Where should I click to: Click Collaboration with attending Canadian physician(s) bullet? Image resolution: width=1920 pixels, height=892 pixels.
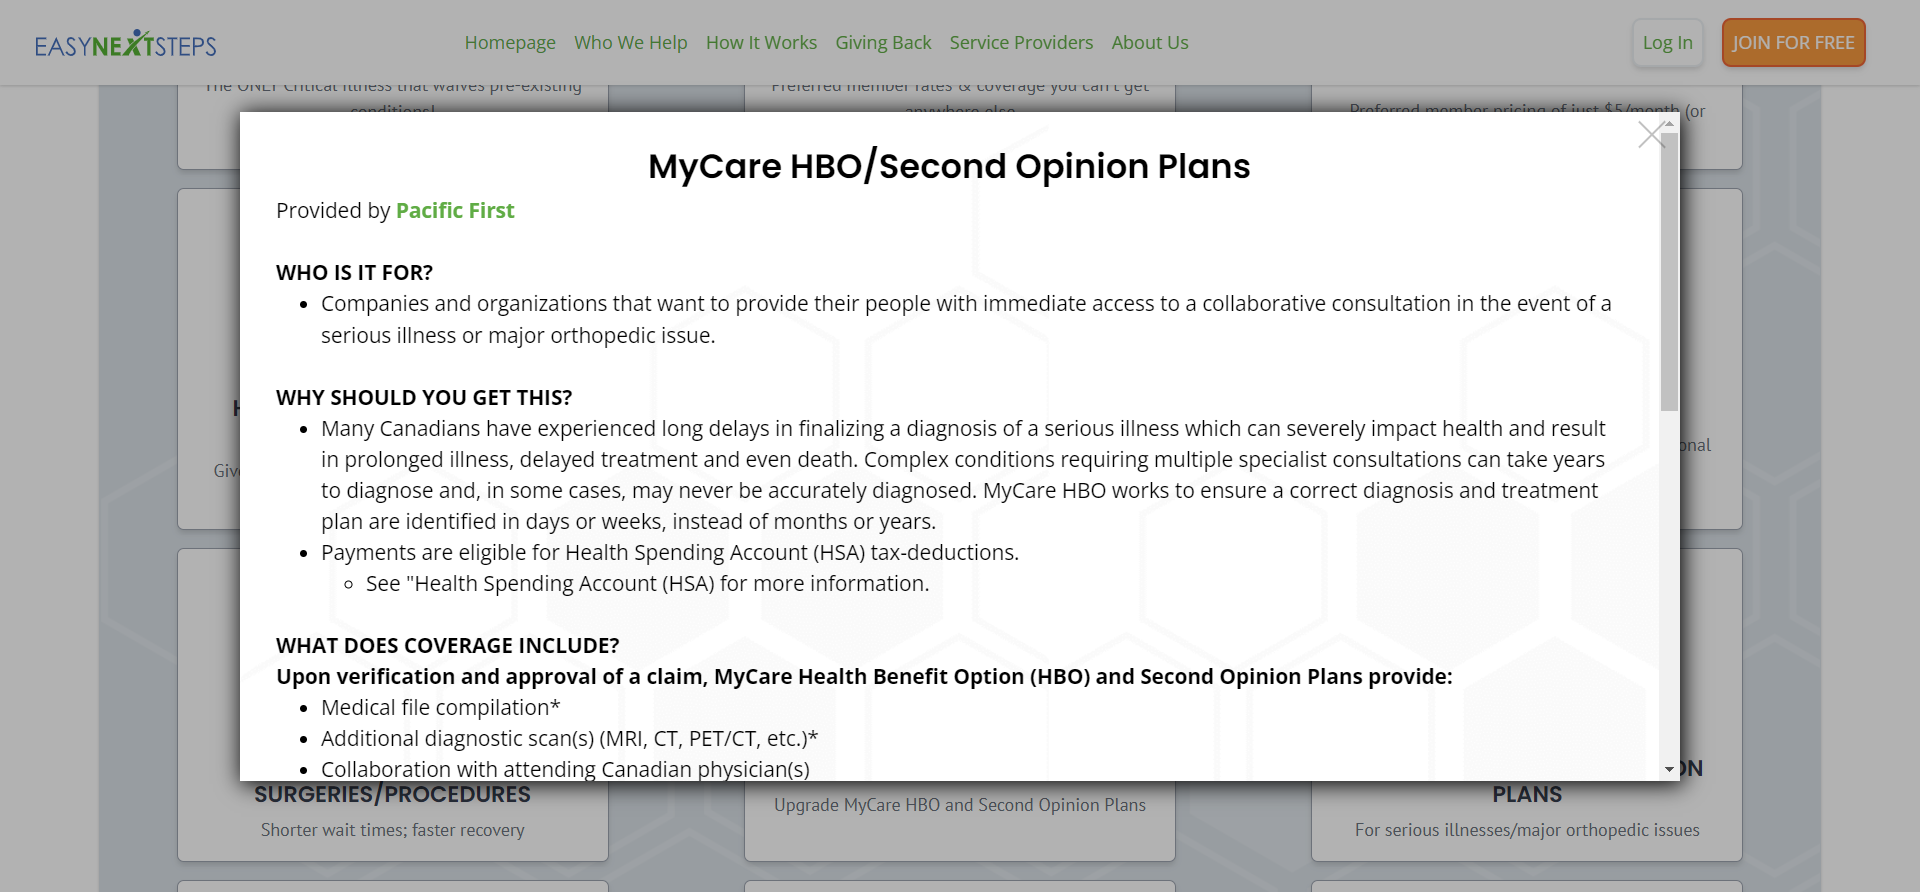[x=565, y=769]
